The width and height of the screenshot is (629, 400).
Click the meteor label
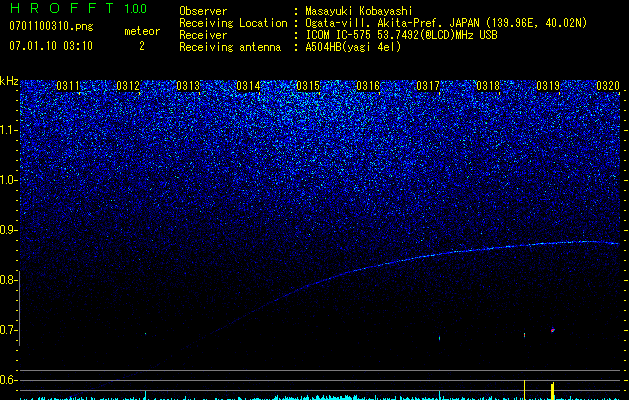142,31
